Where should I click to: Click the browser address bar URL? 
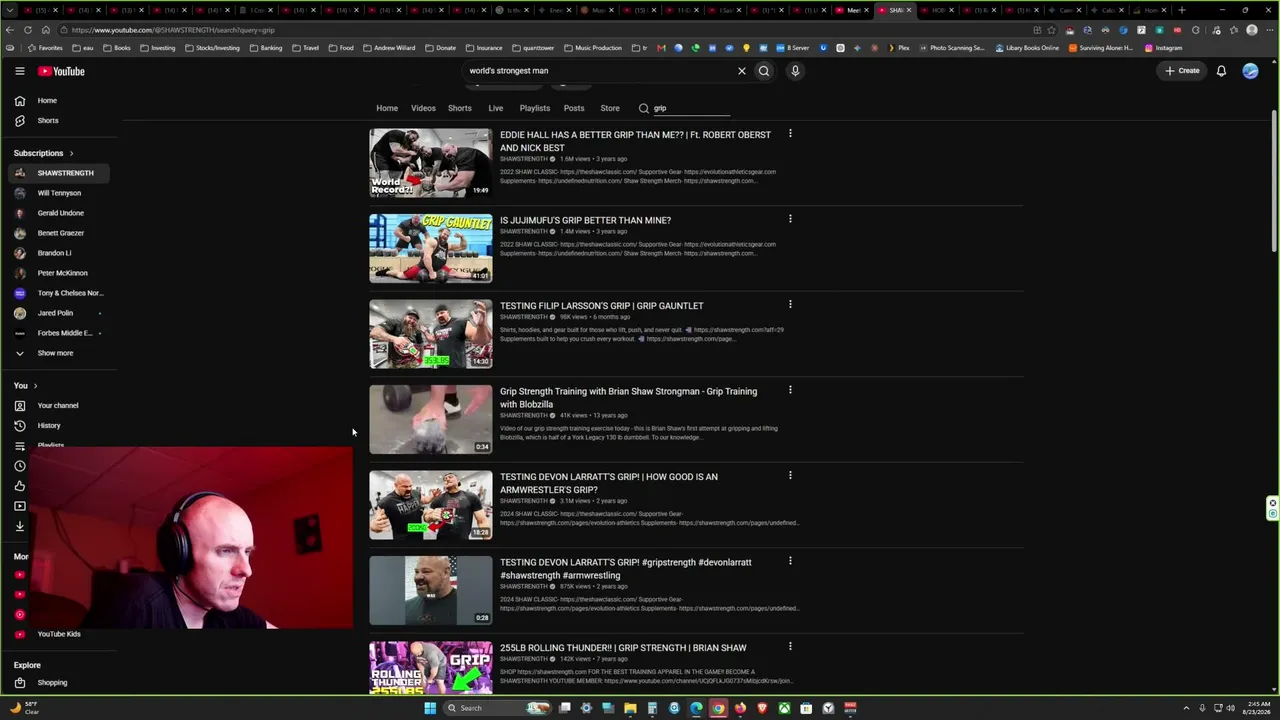(x=173, y=30)
